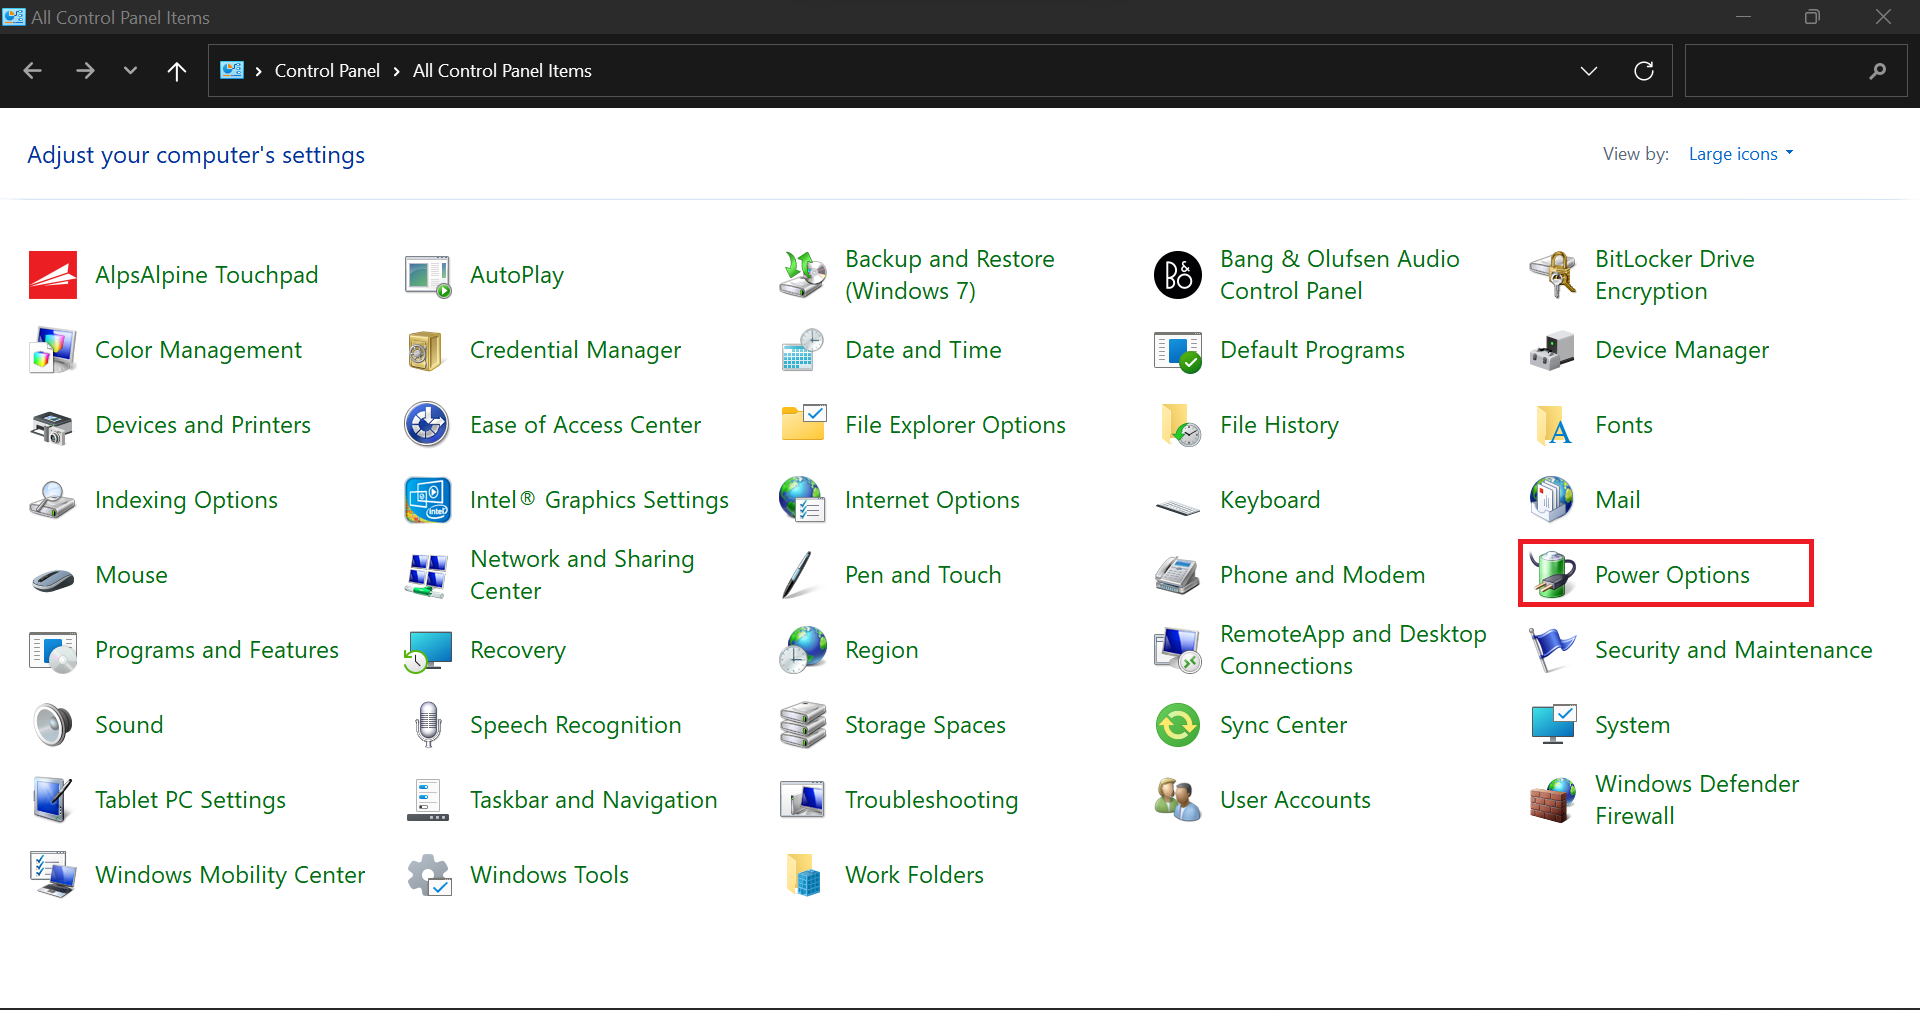The height and width of the screenshot is (1010, 1920).
Task: Open the Color Management icon
Action: point(53,350)
